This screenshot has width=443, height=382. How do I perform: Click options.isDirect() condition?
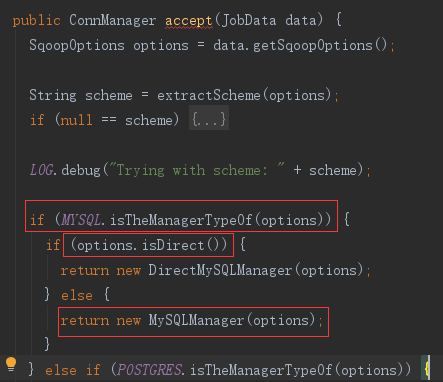149,245
